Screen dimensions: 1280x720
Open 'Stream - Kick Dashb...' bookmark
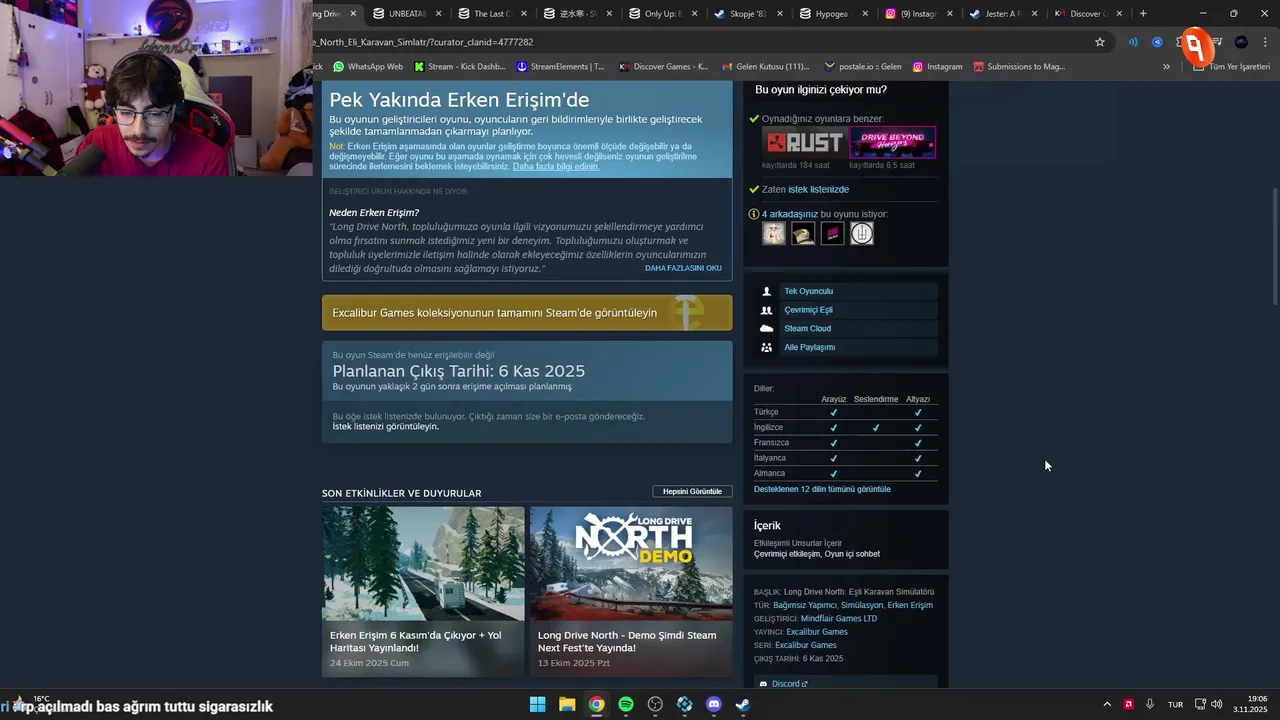pyautogui.click(x=459, y=67)
